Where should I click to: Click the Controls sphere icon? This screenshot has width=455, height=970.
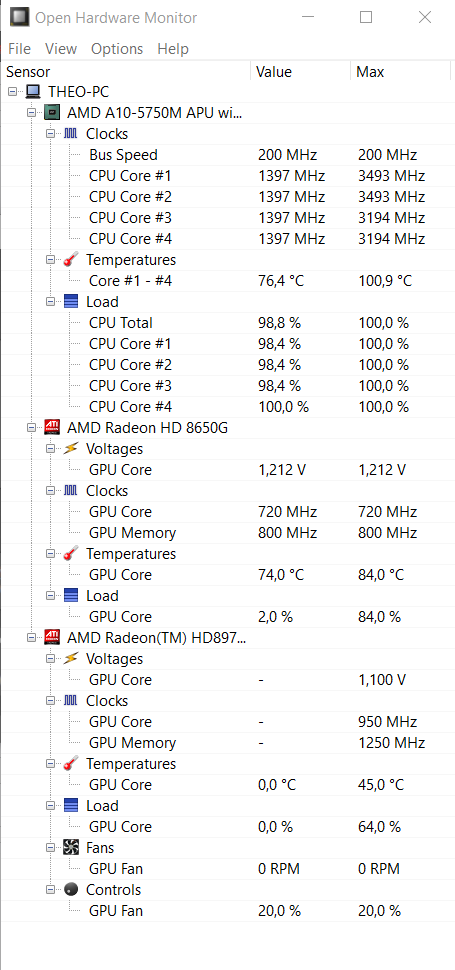71,890
